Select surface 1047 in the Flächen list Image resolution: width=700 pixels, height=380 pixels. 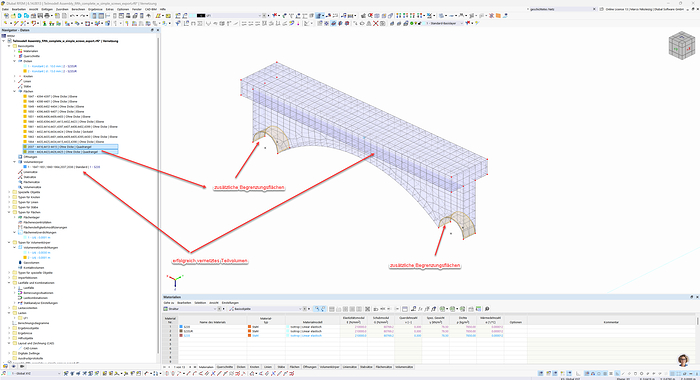52,96
